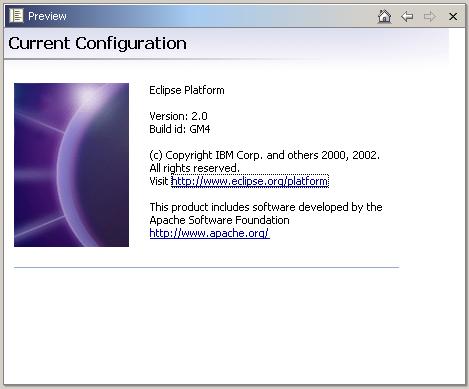469x389 pixels.
Task: Click the 'This product includes software' line
Action: pos(266,207)
